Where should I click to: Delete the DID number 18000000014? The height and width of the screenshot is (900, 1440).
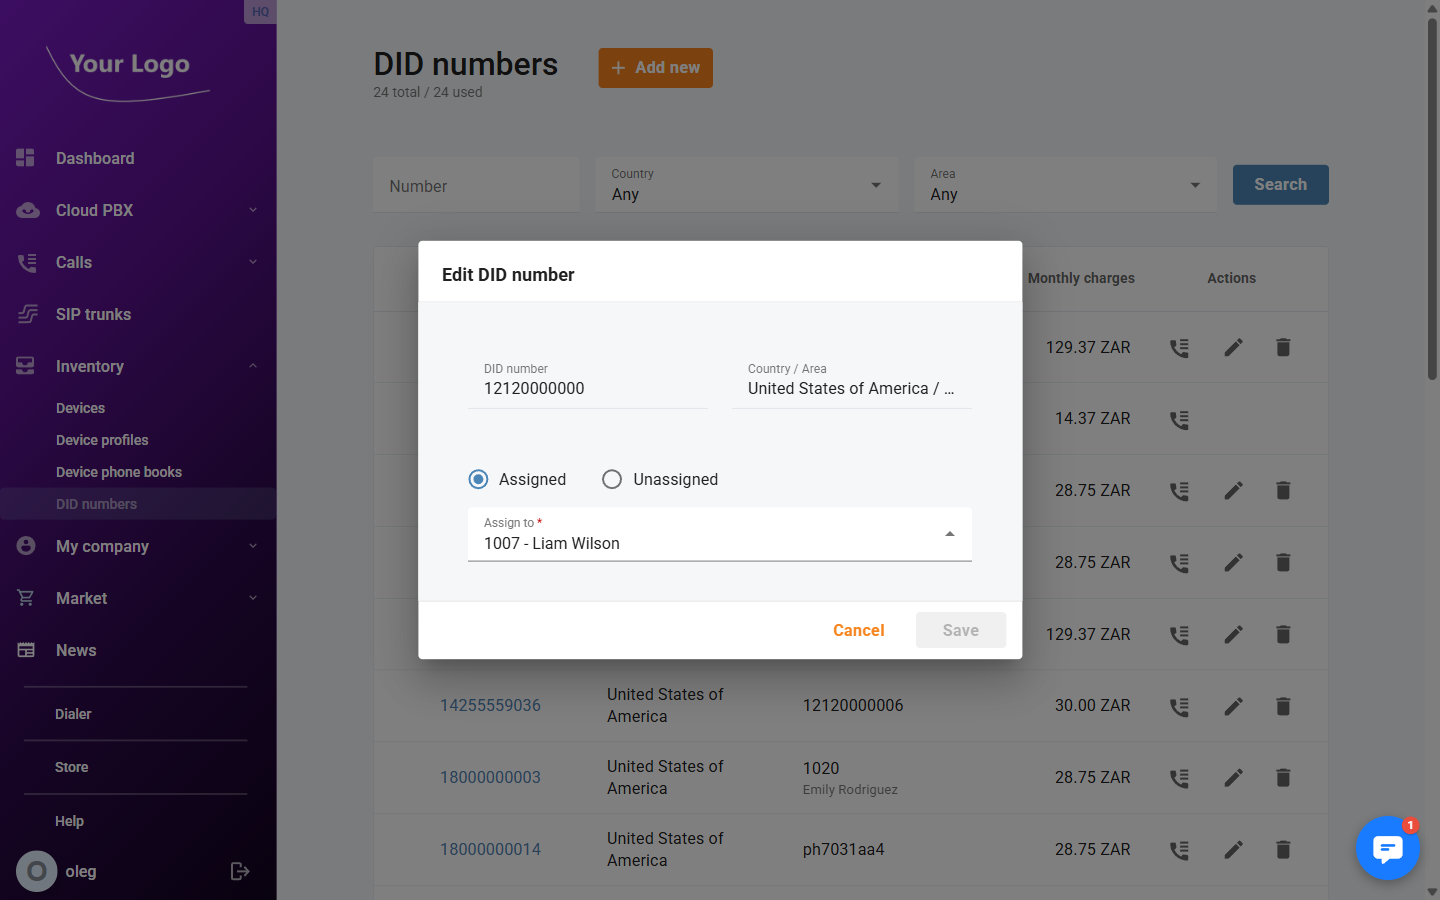click(x=1283, y=849)
